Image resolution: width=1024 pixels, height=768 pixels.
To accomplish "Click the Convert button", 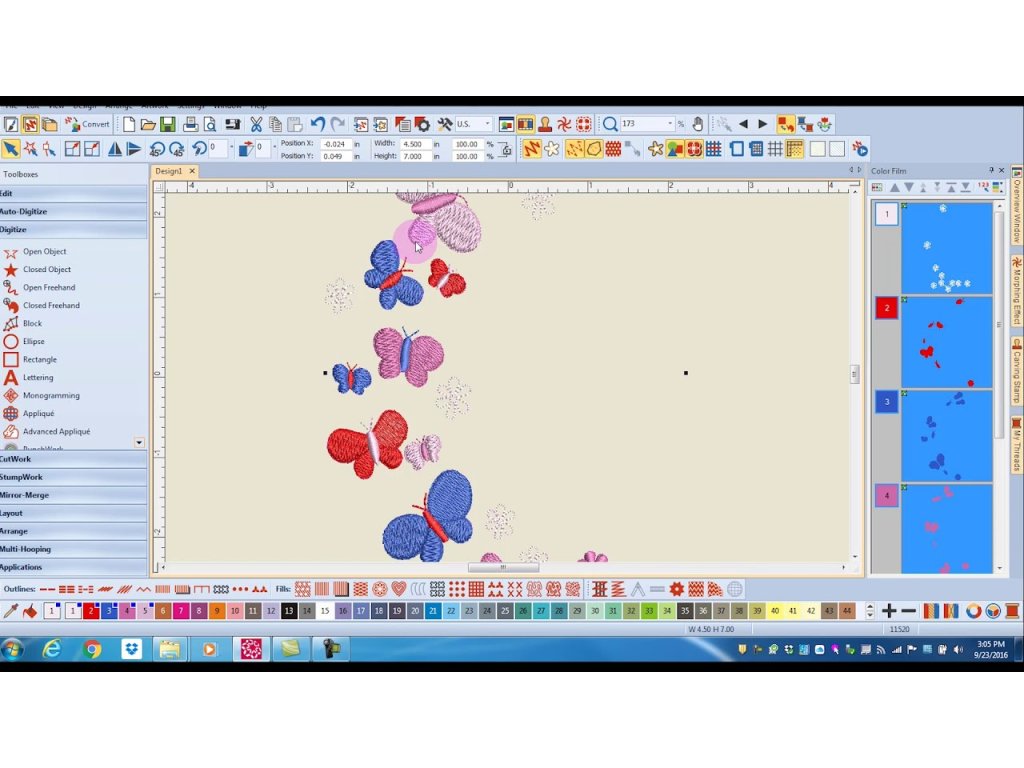I will click(88, 124).
